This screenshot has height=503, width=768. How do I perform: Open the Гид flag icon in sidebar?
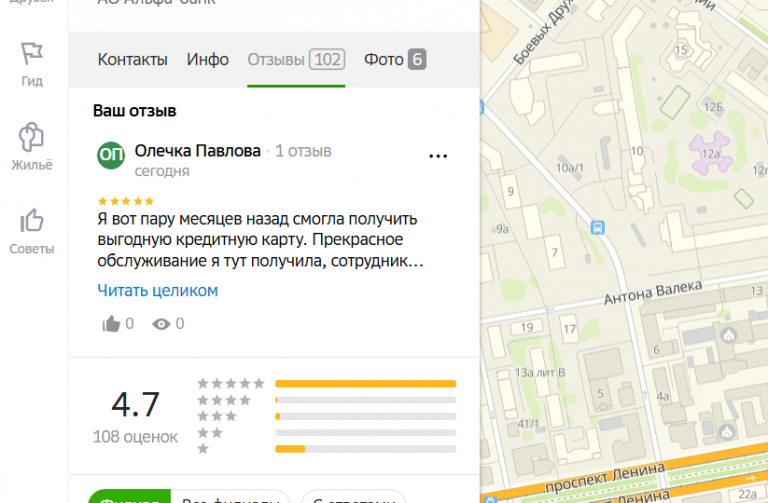coord(32,53)
